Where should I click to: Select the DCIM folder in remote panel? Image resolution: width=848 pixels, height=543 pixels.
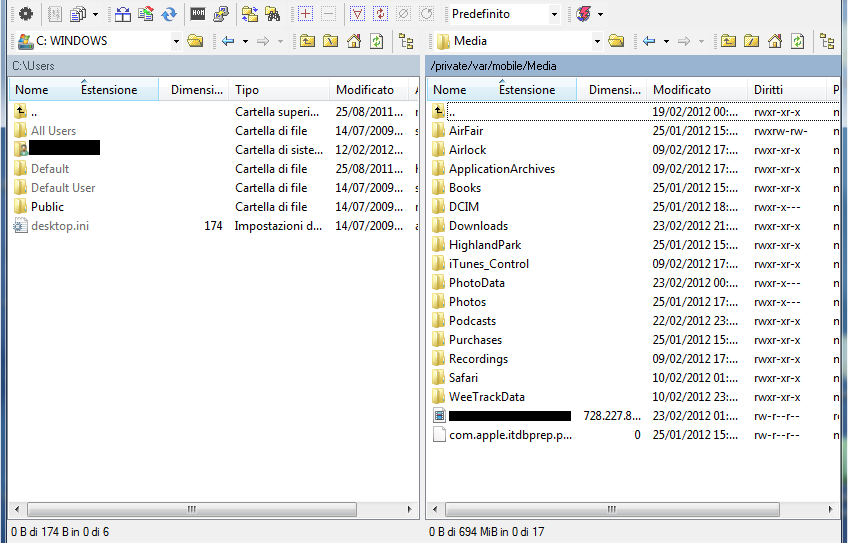(x=464, y=207)
